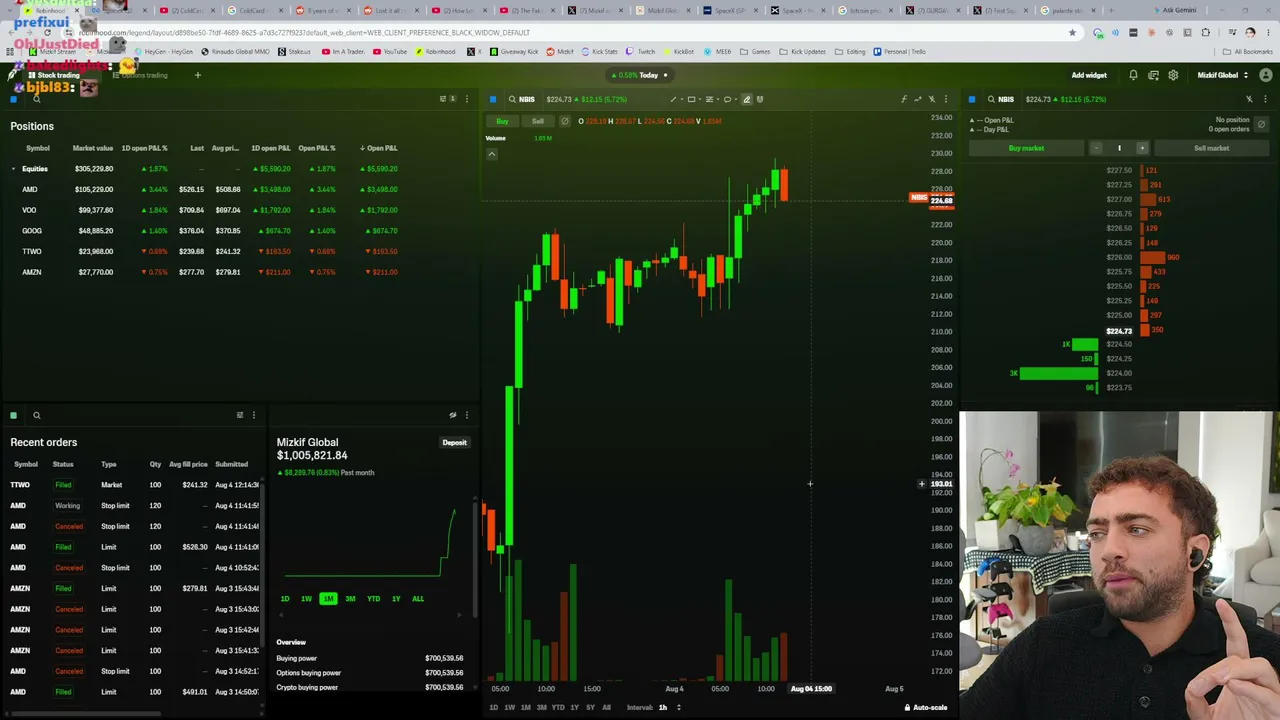
Task: Select the speech bubble annotation tool
Action: (x=727, y=99)
